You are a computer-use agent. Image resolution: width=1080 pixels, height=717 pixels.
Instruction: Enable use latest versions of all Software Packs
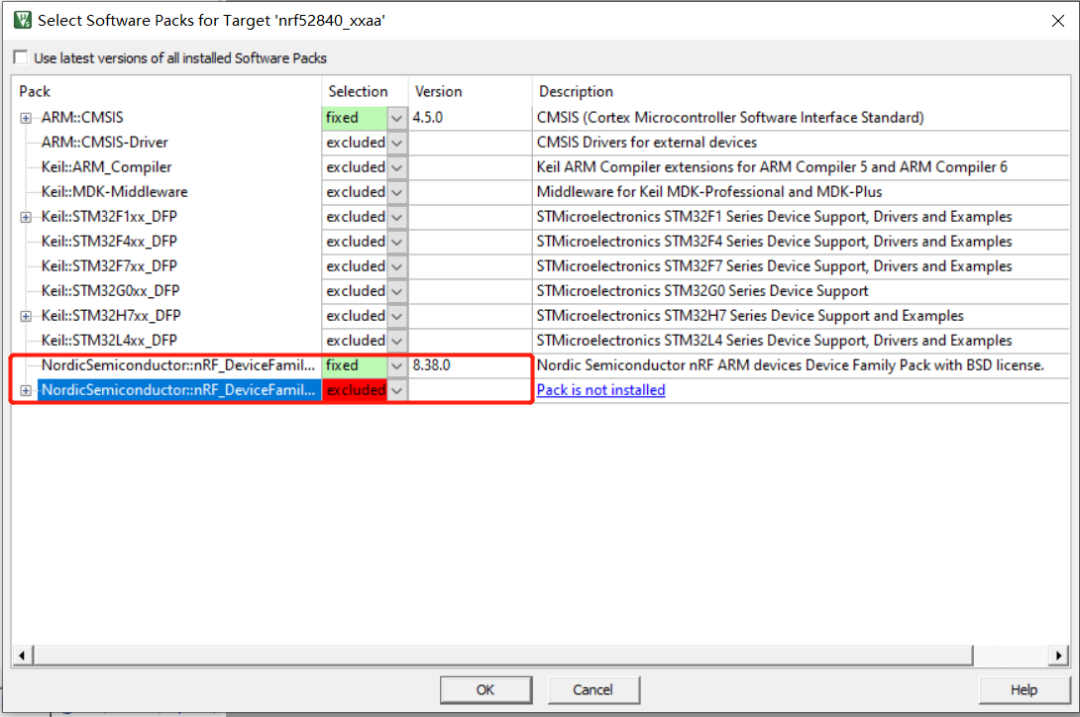[x=21, y=57]
